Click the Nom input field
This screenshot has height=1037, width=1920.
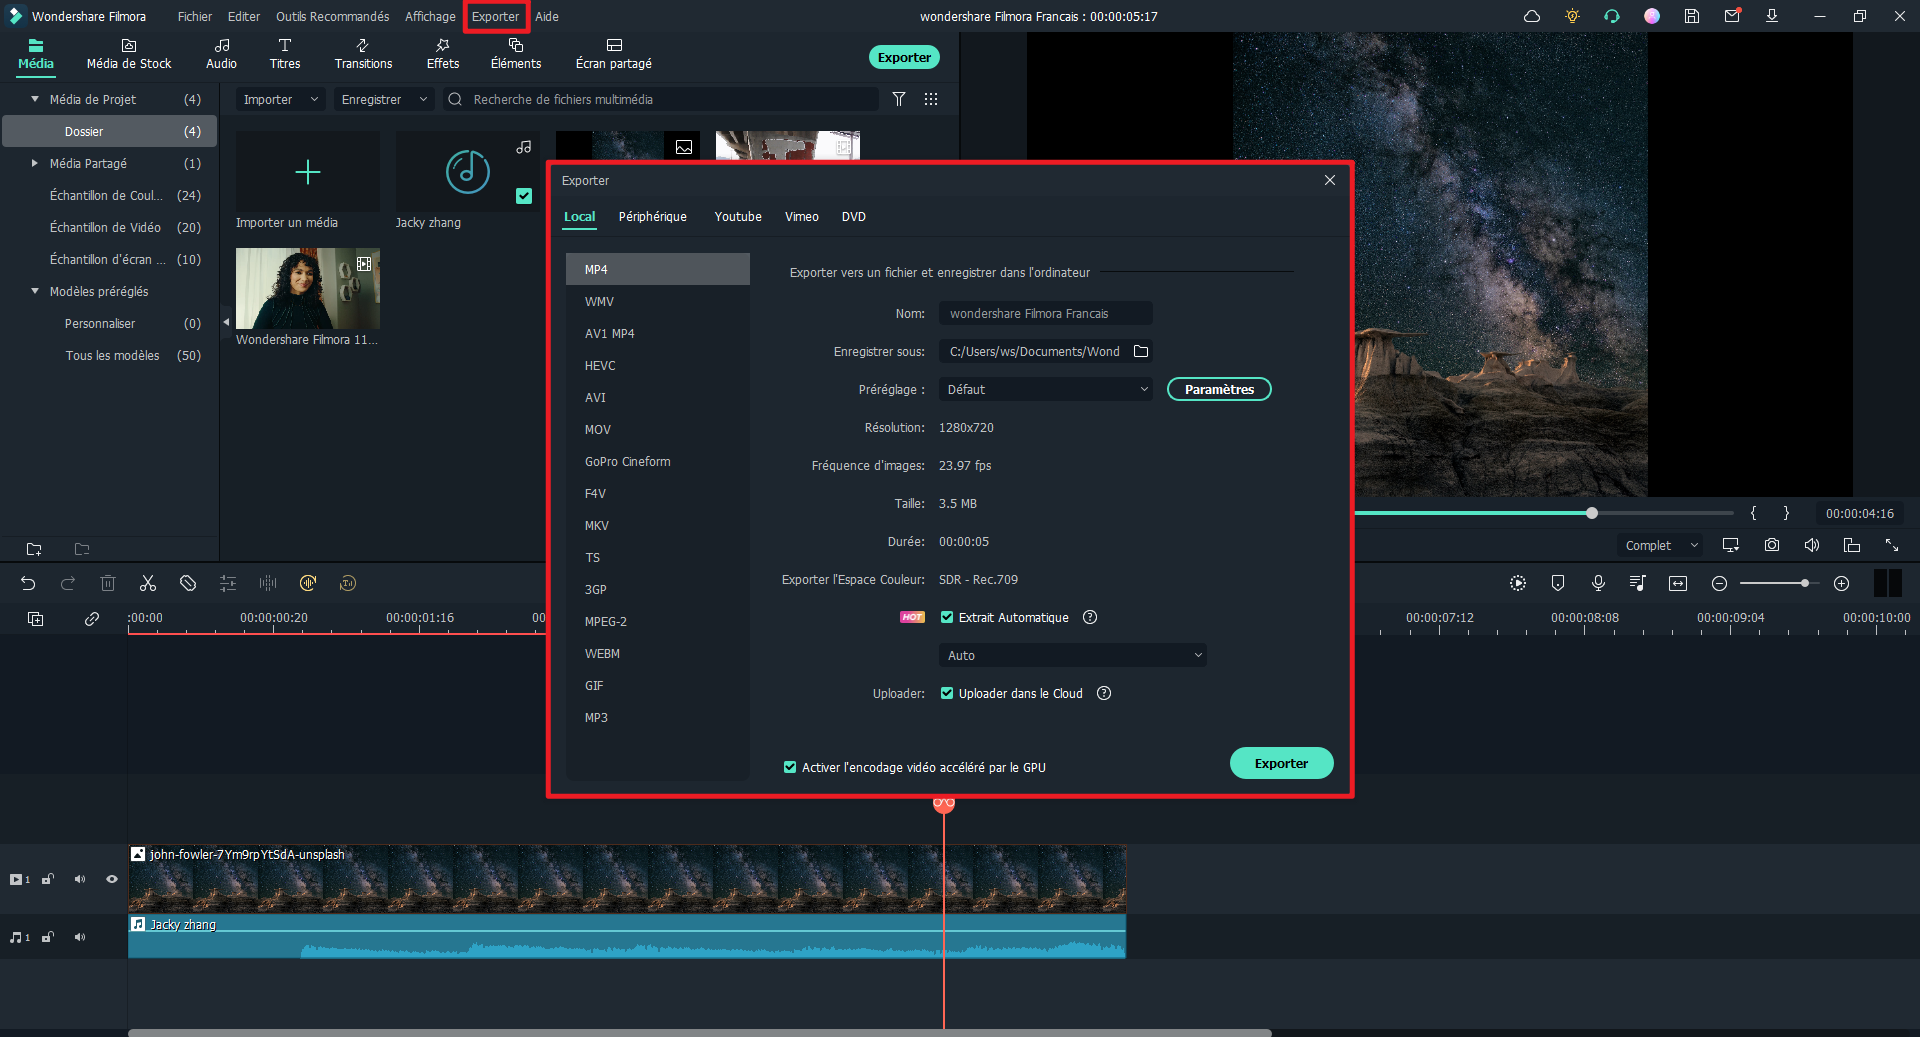click(x=1045, y=313)
